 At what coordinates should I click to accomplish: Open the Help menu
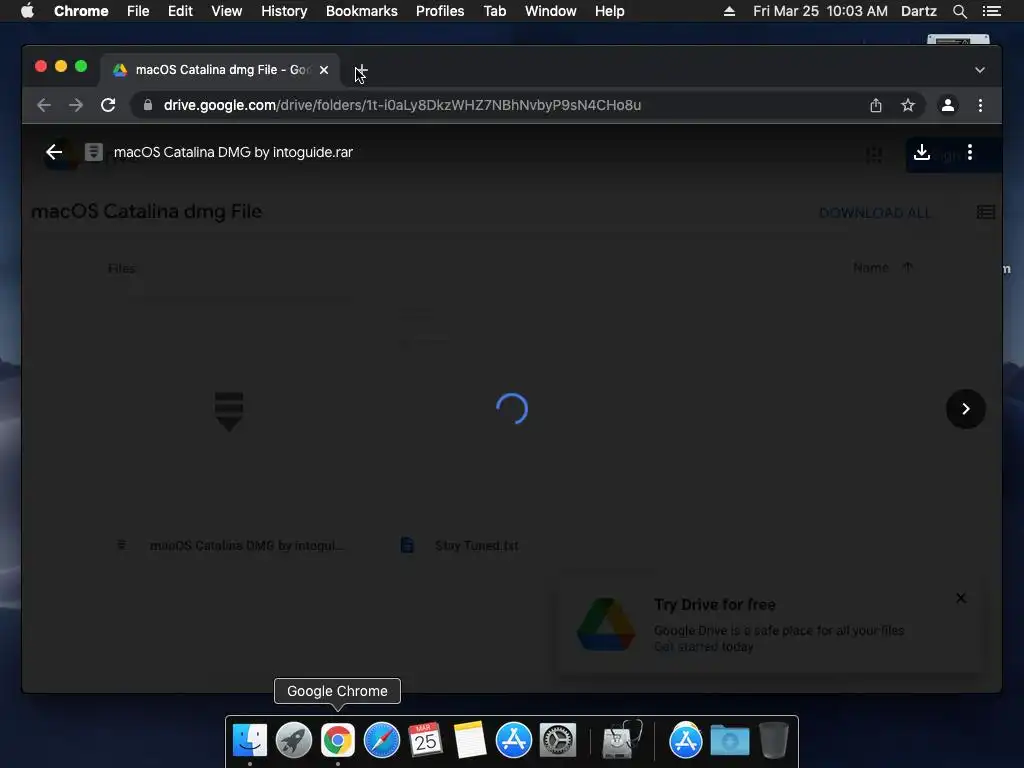pos(609,11)
